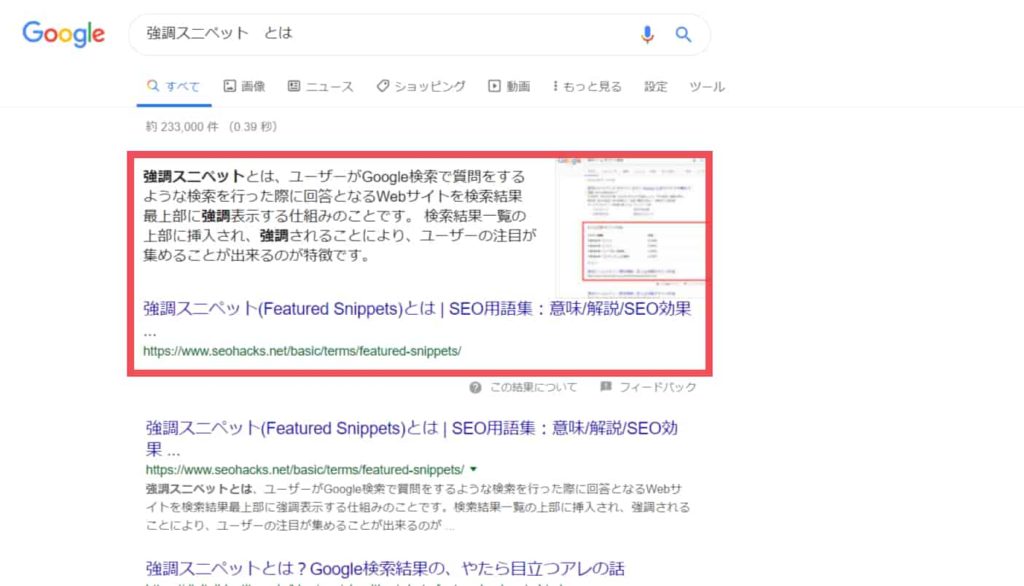
Task: Expand the ツール search tools bar
Action: pyautogui.click(x=707, y=87)
